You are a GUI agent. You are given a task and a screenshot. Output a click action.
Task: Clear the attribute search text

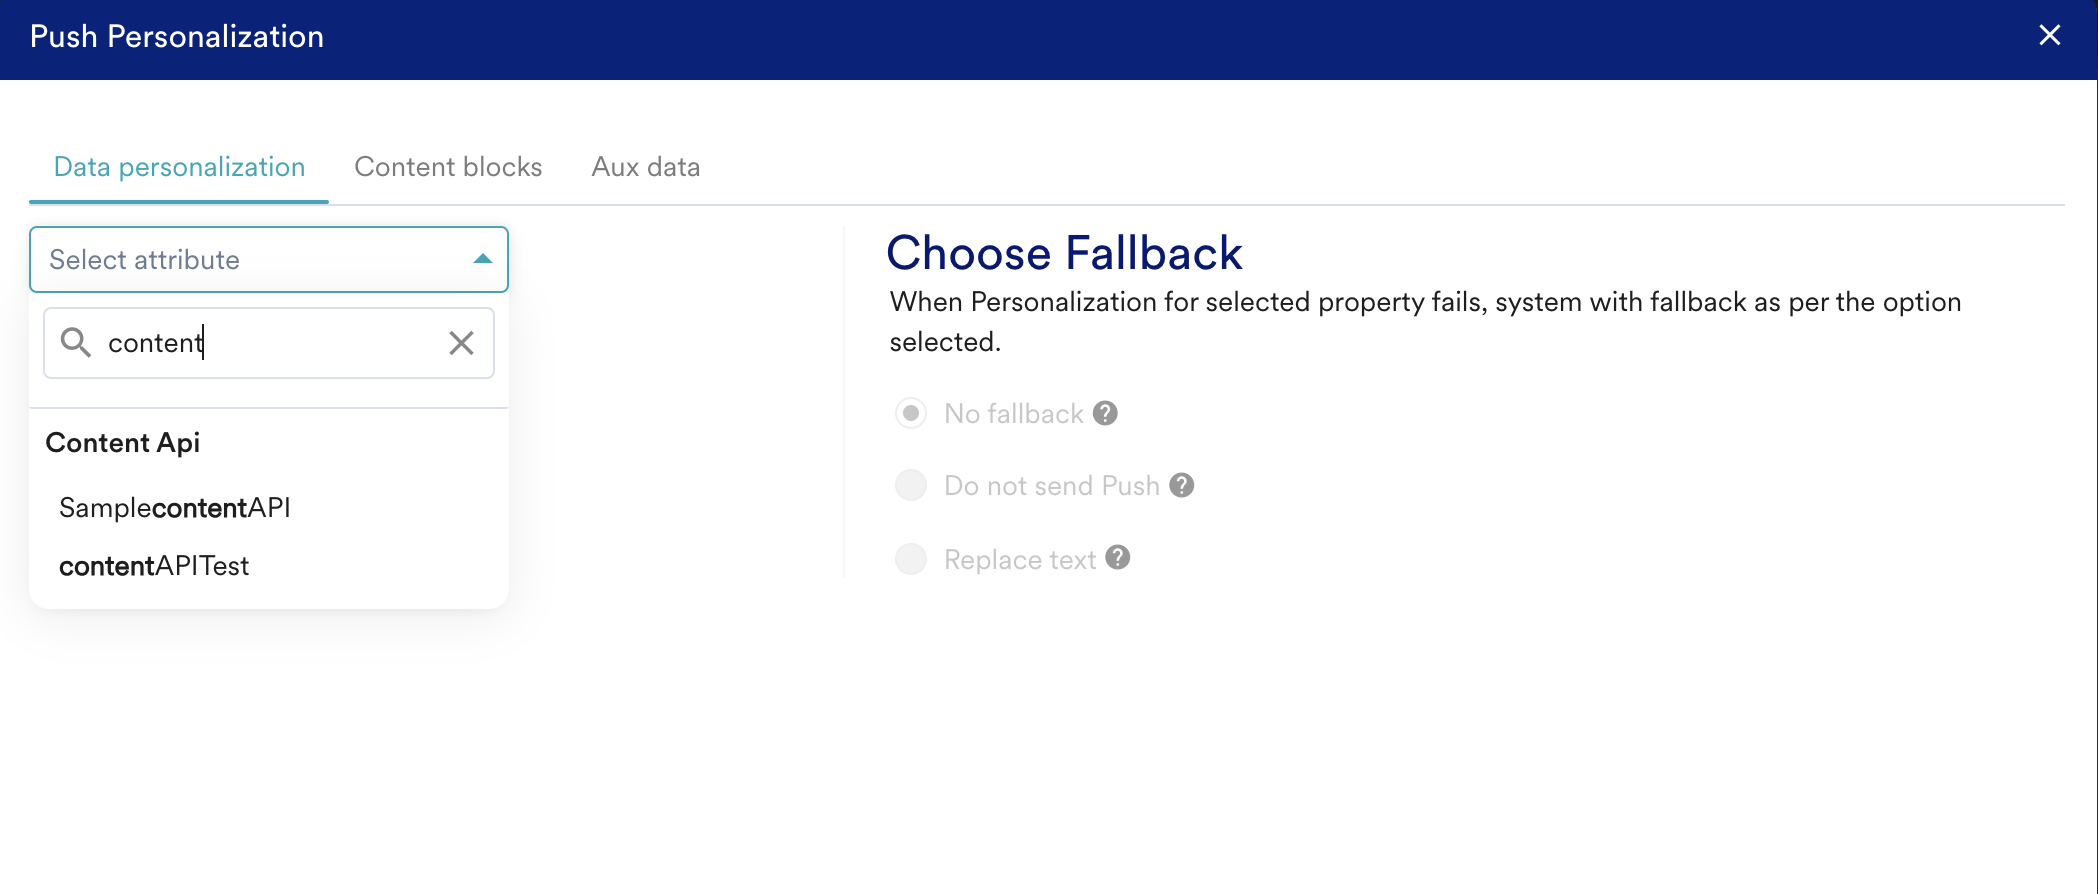click(x=461, y=343)
